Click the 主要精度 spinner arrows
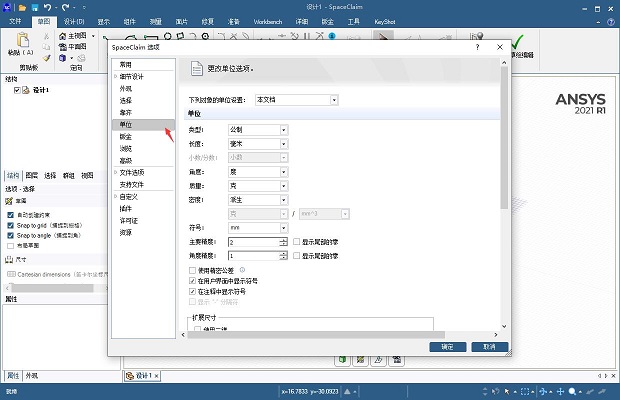 click(x=284, y=242)
